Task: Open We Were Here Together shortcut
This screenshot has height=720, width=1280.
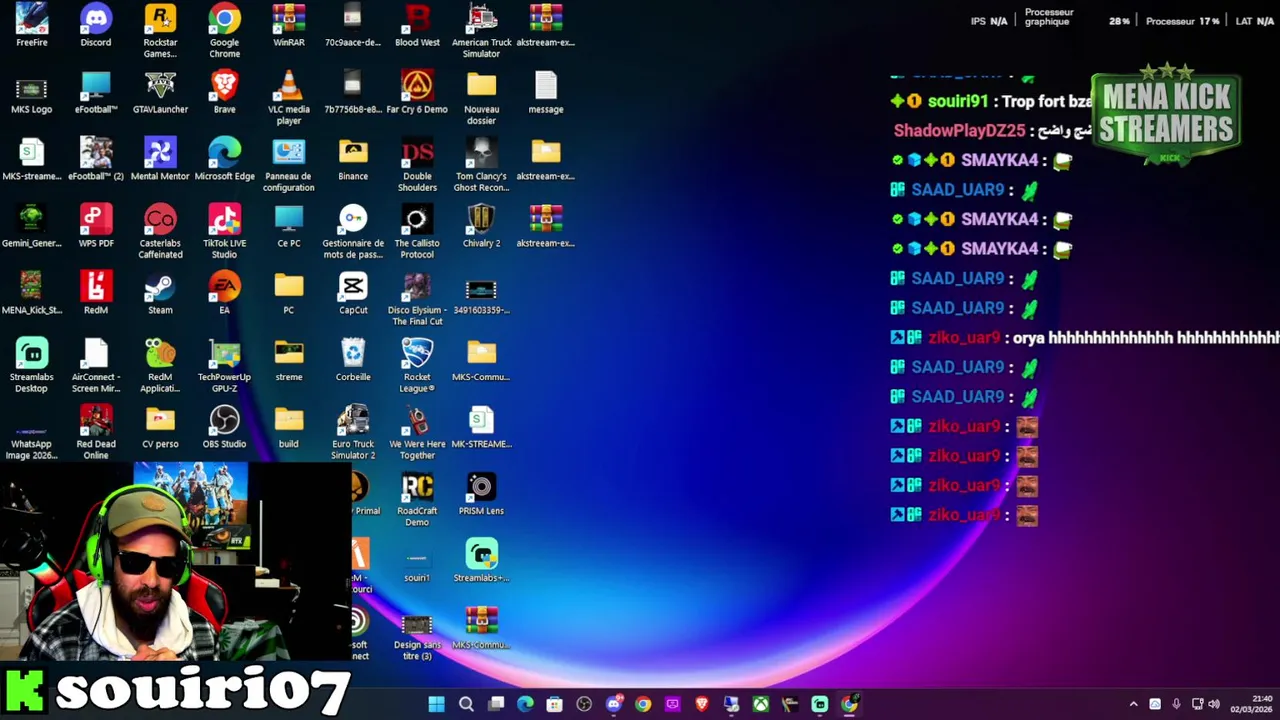Action: click(417, 433)
